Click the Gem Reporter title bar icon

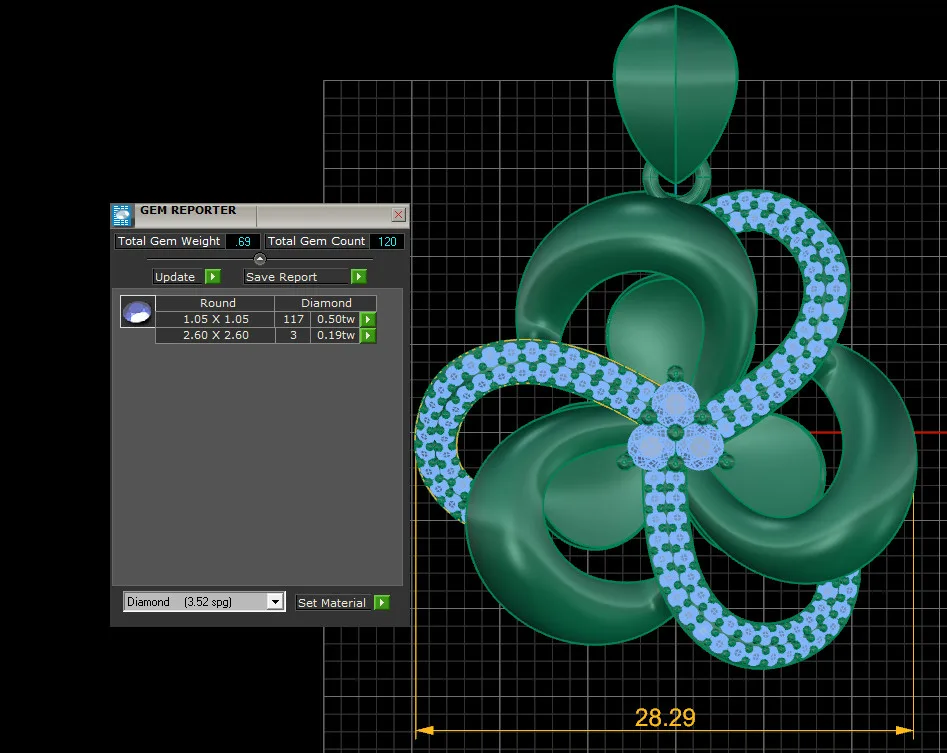[122, 215]
